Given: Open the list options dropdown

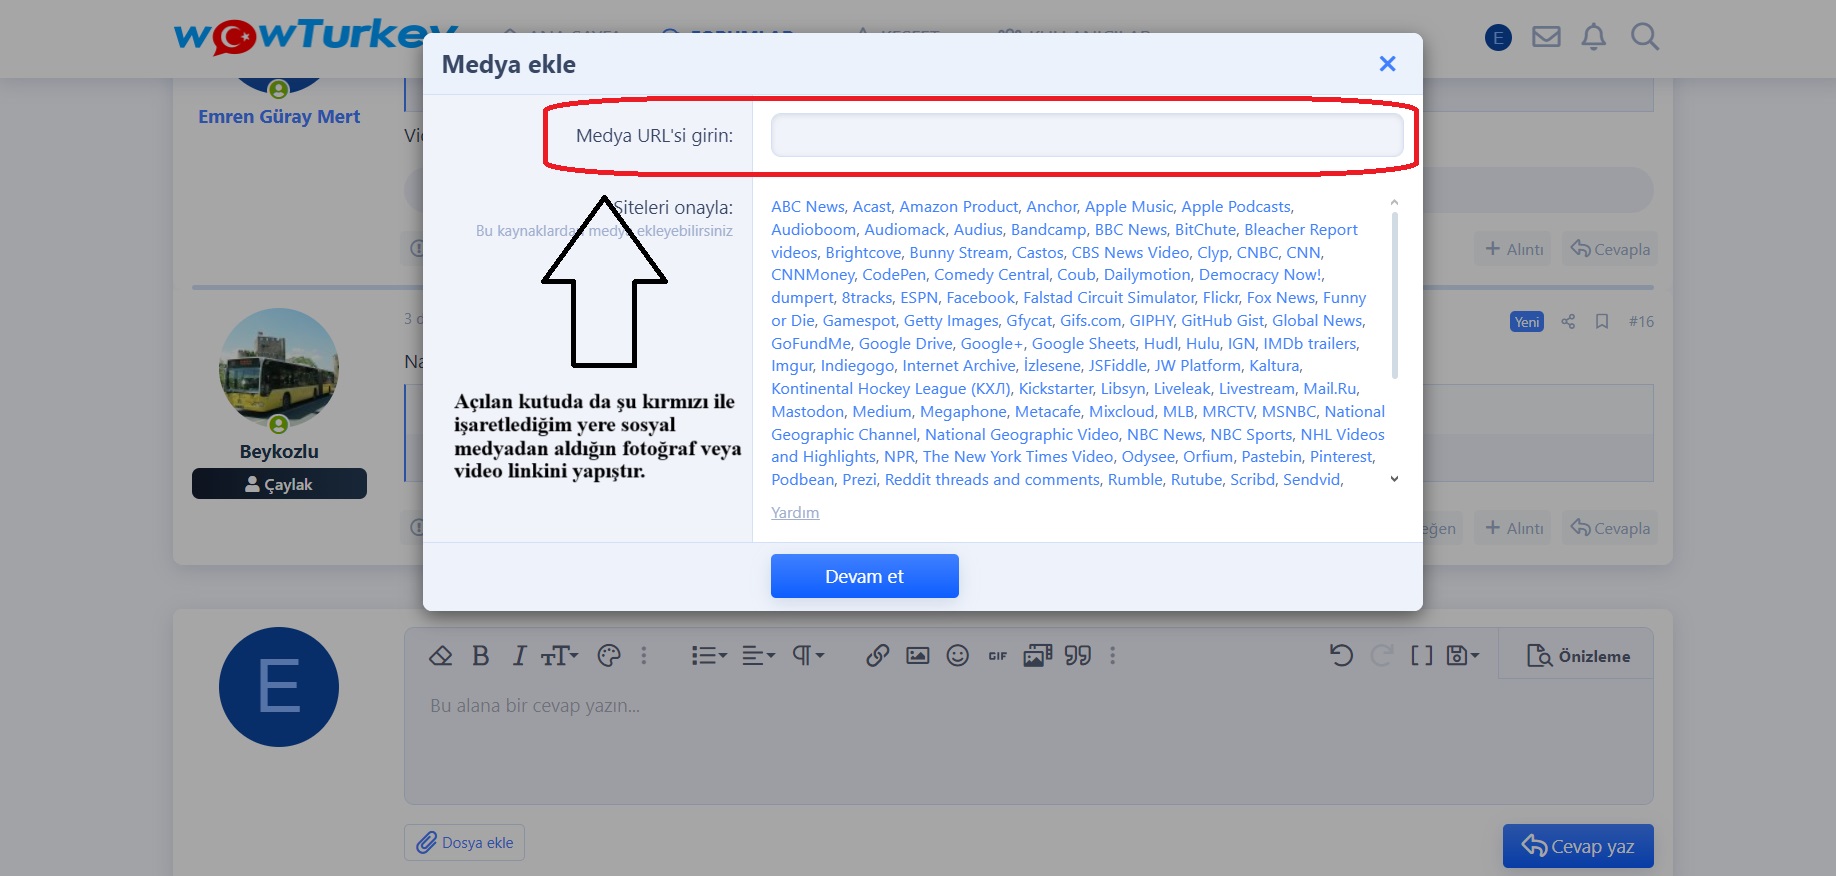Looking at the screenshot, I should (x=709, y=656).
